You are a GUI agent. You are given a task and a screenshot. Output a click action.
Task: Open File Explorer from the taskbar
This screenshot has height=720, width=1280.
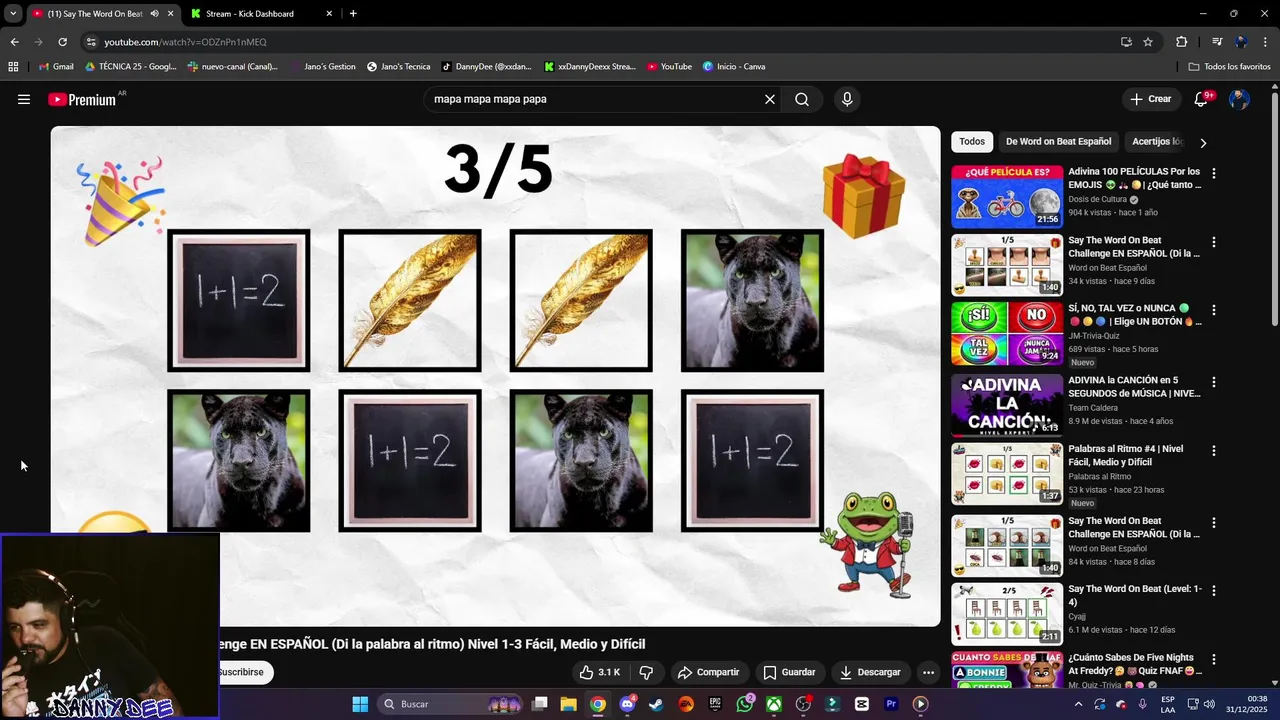pos(568,704)
